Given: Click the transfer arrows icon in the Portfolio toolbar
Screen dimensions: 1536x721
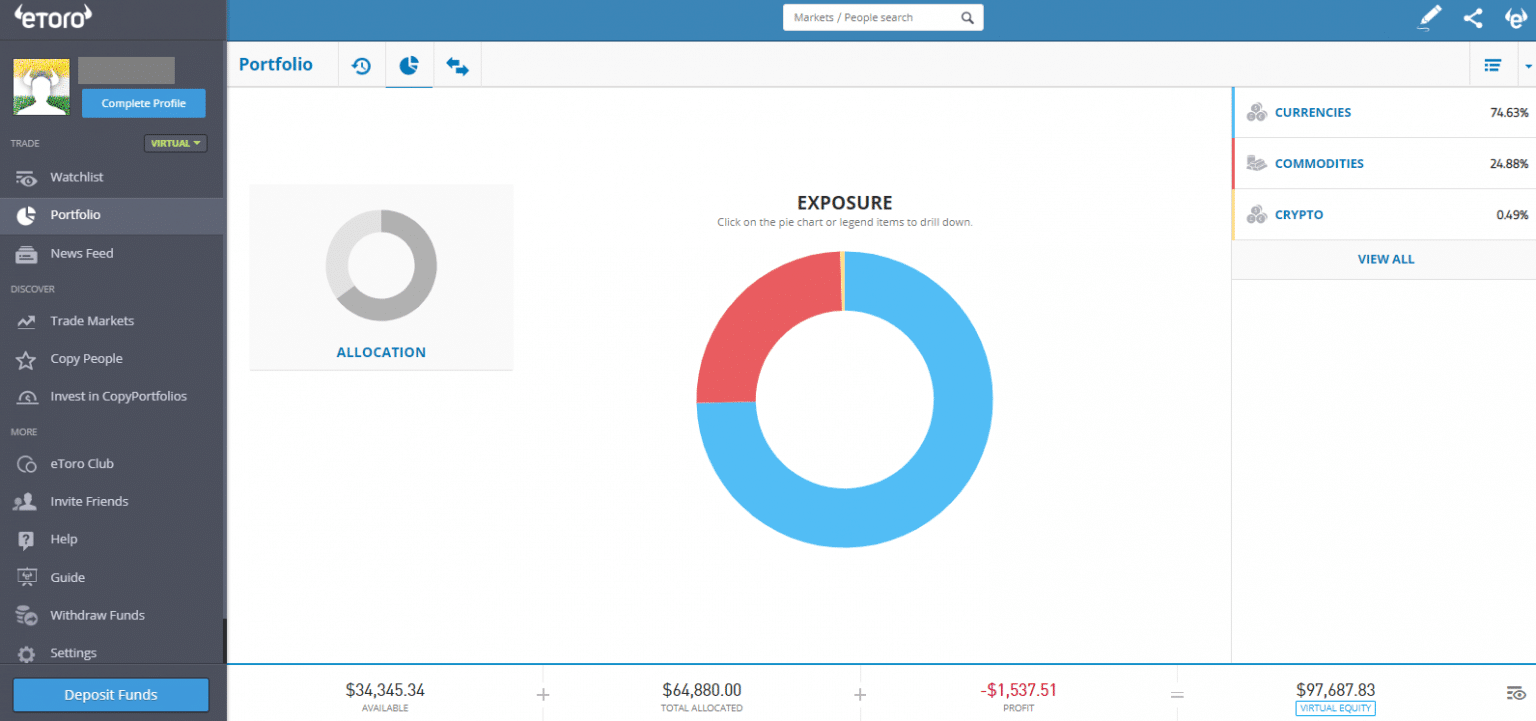Looking at the screenshot, I should pyautogui.click(x=457, y=66).
